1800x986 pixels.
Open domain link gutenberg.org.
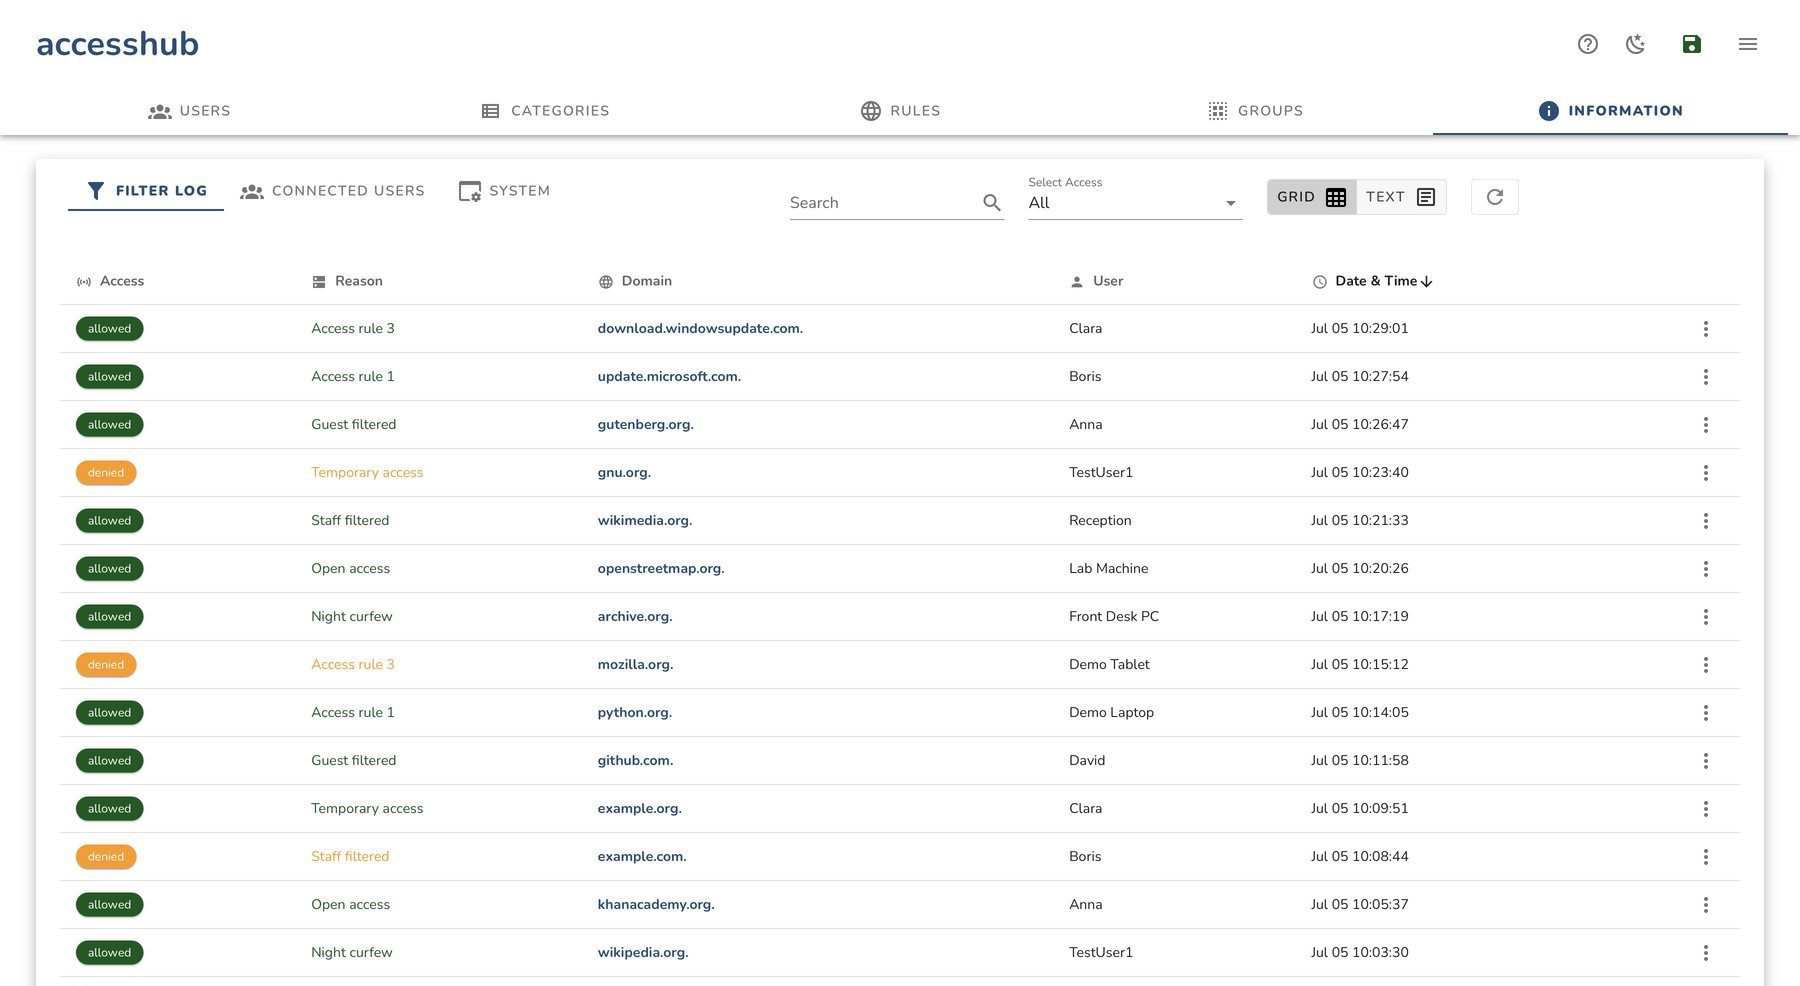point(645,425)
